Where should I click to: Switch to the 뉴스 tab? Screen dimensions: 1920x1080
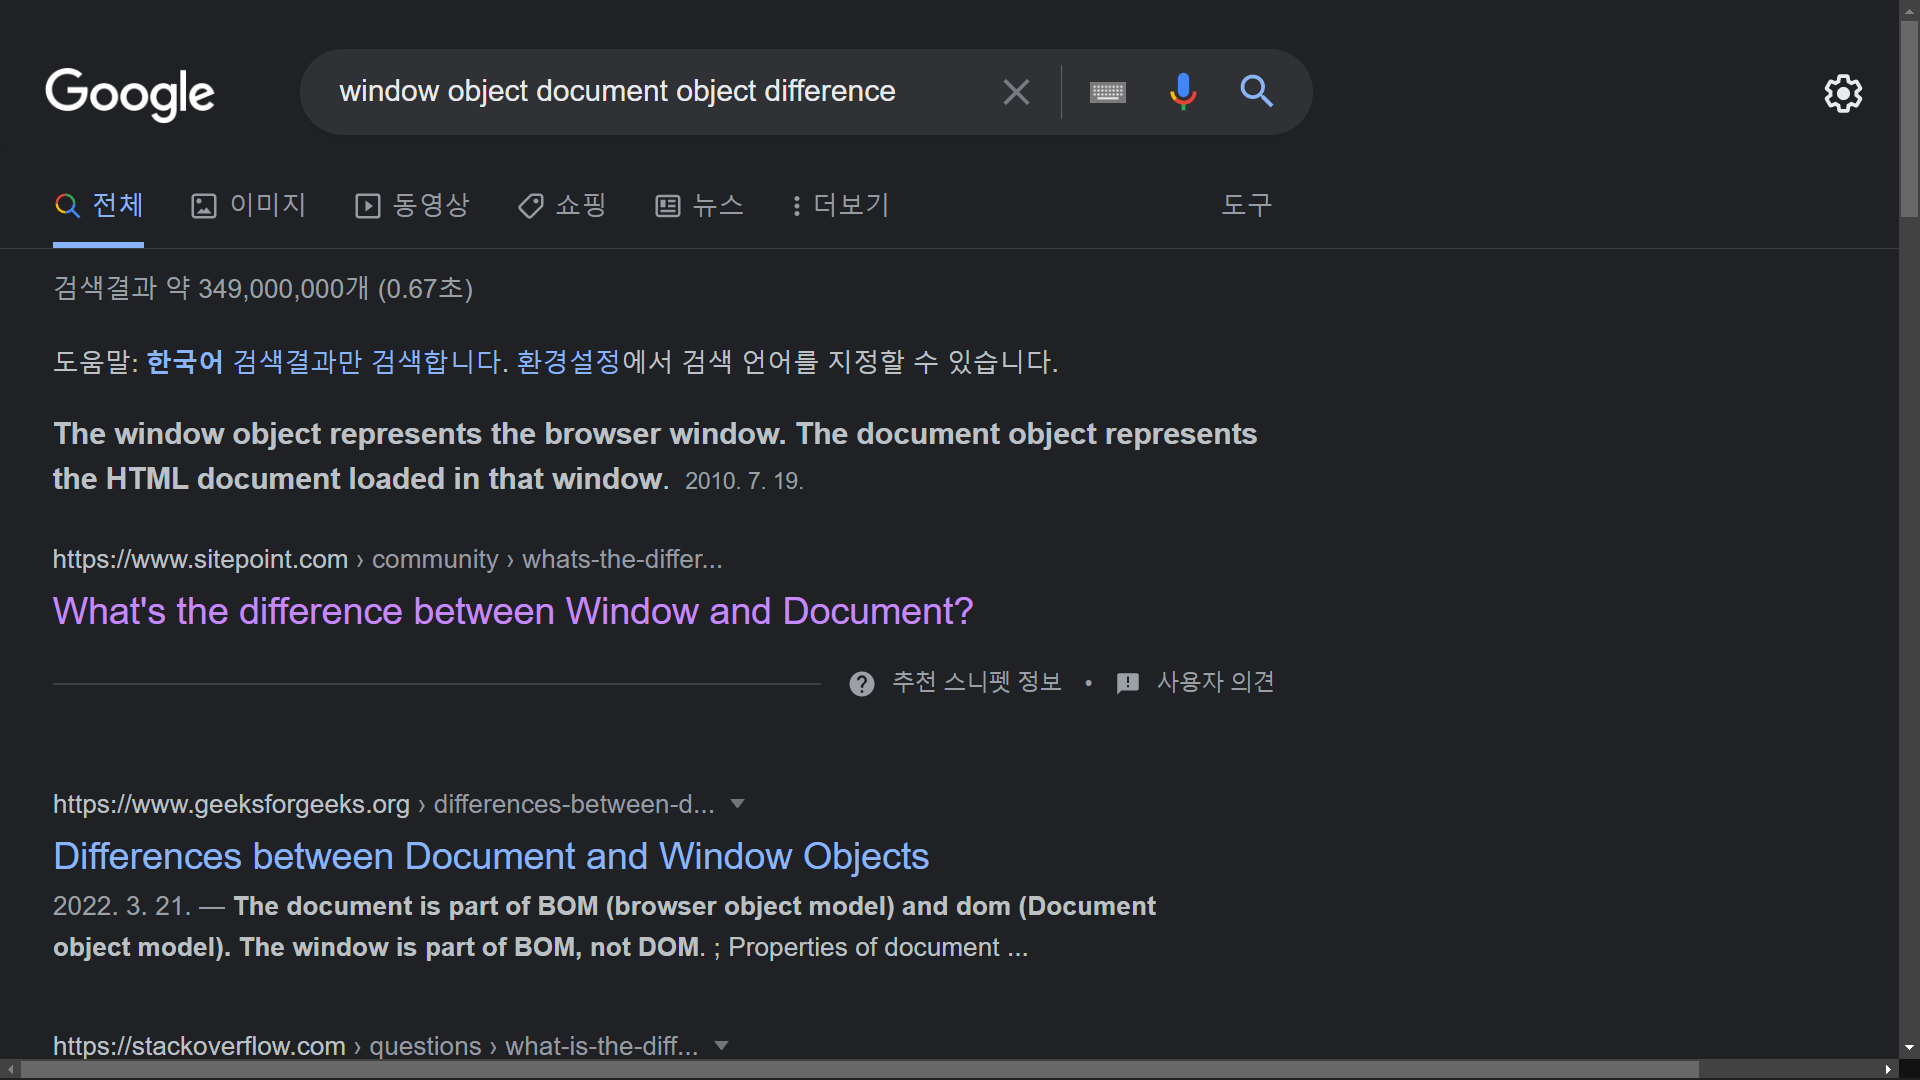699,205
